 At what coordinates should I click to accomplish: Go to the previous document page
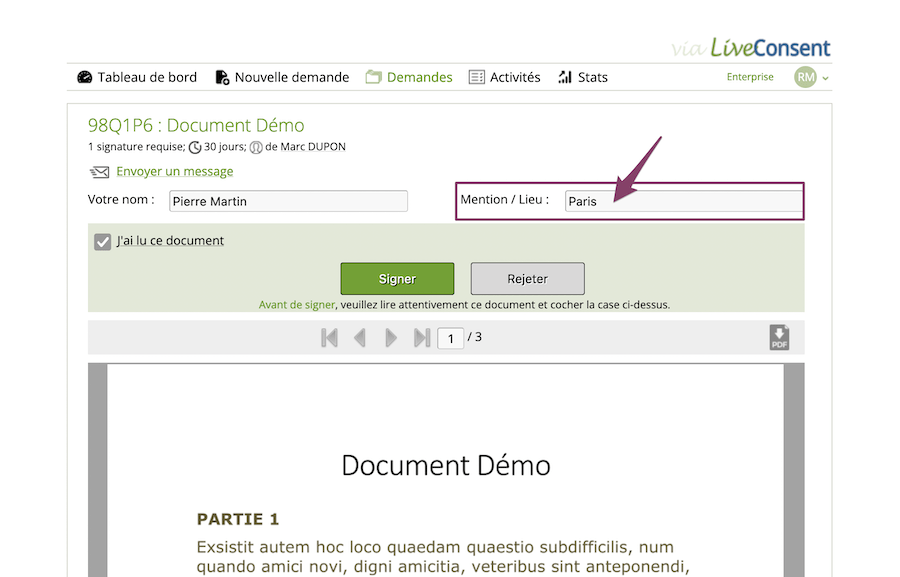point(360,338)
